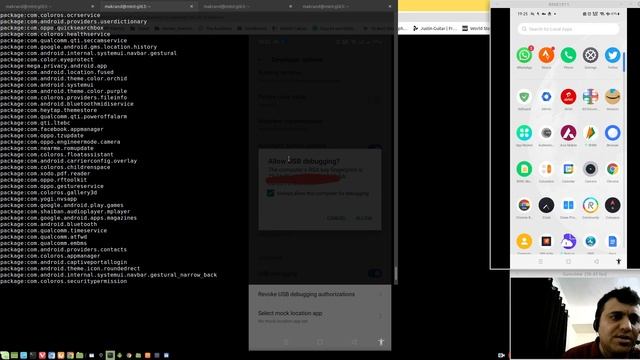Open the Clone Phone app
Image resolution: width=640 pixels, height=360 pixels.
pos(568,205)
